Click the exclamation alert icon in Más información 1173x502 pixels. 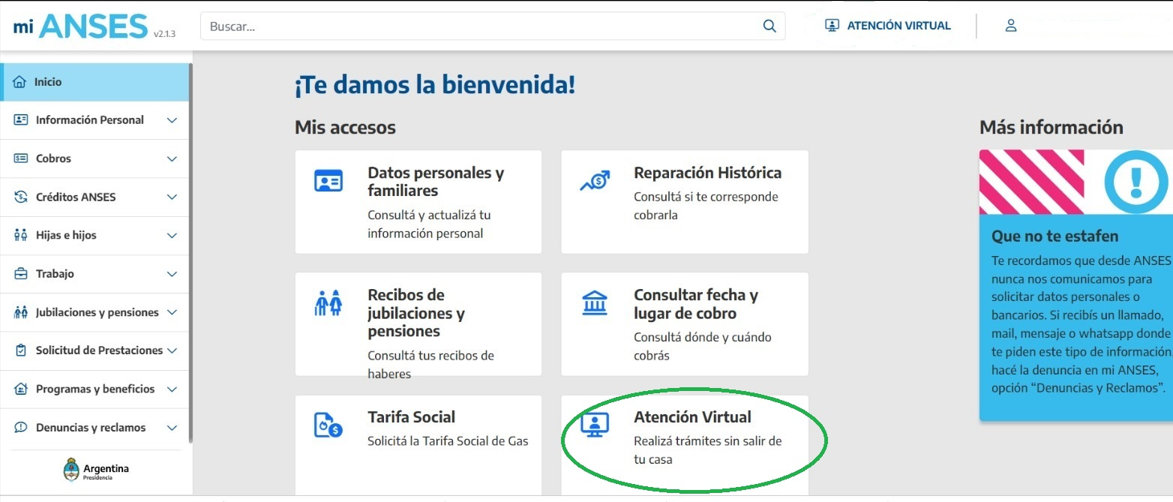click(1136, 181)
